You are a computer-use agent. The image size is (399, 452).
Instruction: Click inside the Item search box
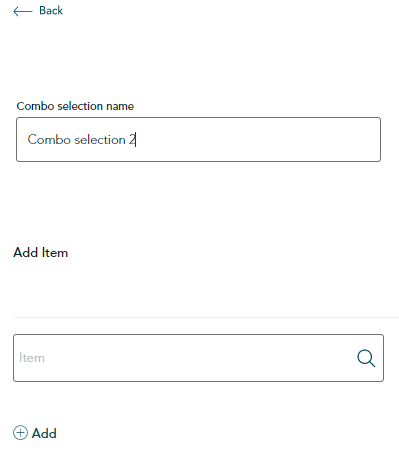pyautogui.click(x=198, y=358)
